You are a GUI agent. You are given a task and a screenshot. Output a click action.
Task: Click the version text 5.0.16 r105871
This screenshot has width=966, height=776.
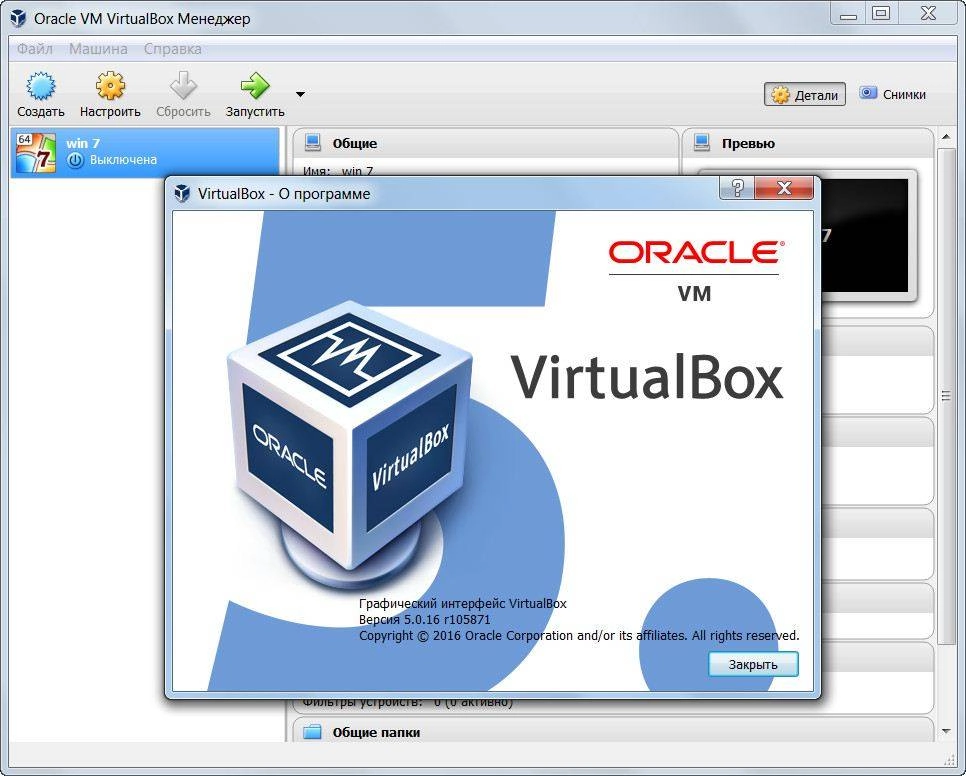tap(424, 620)
